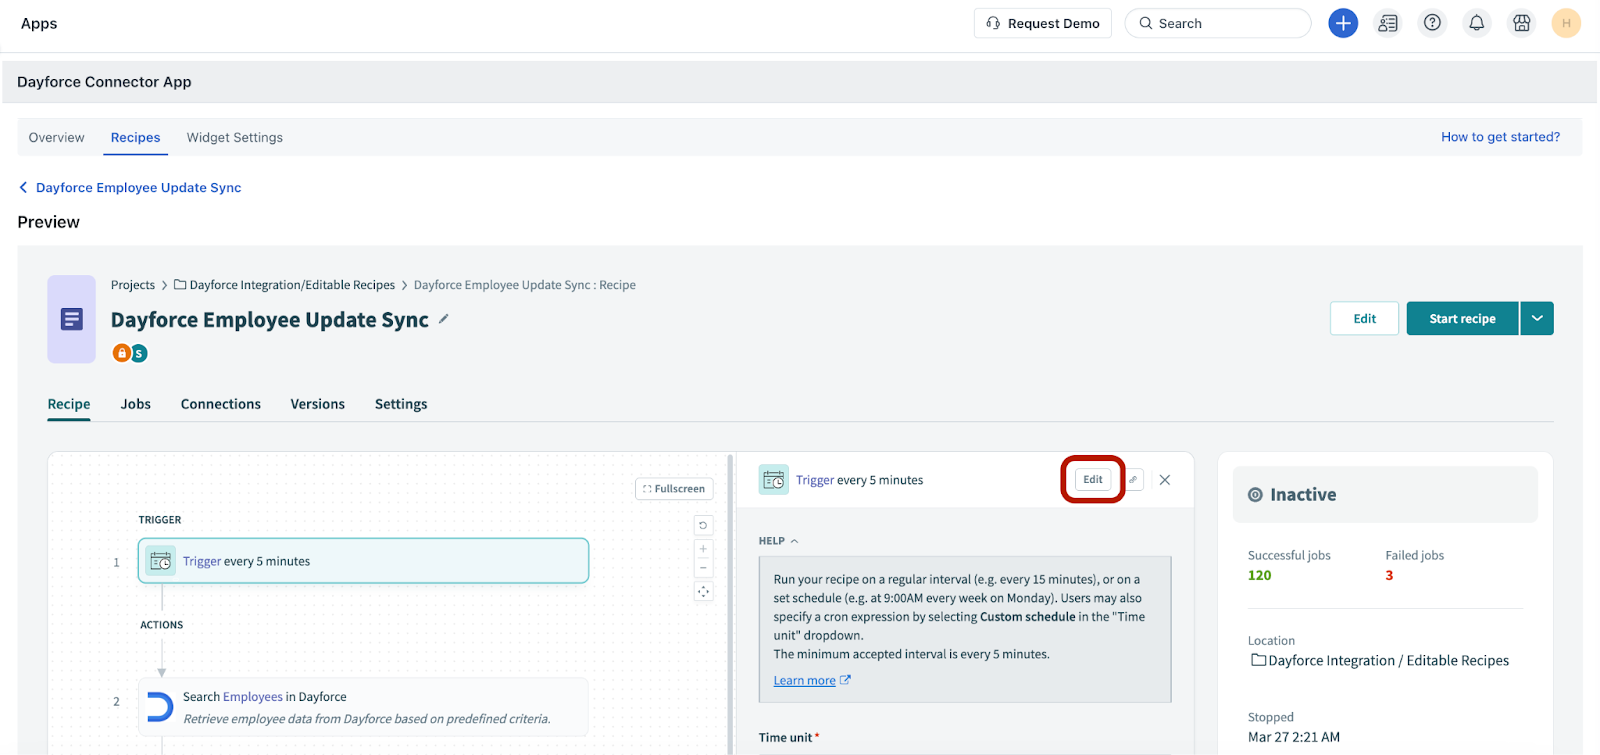This screenshot has width=1600, height=755.
Task: Click the Apps heading
Action: (39, 23)
